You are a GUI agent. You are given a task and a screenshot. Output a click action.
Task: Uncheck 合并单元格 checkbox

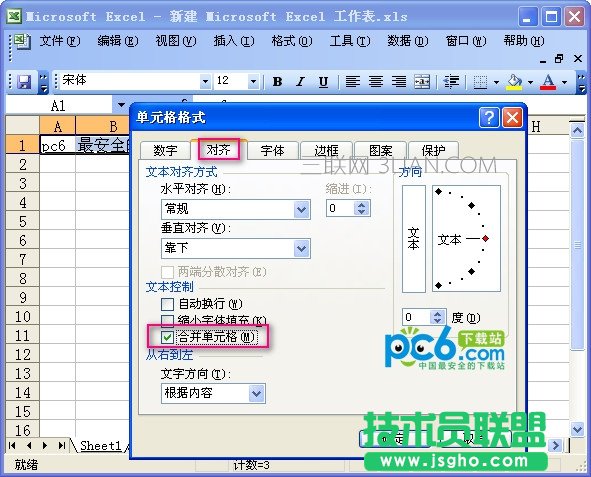(x=167, y=337)
